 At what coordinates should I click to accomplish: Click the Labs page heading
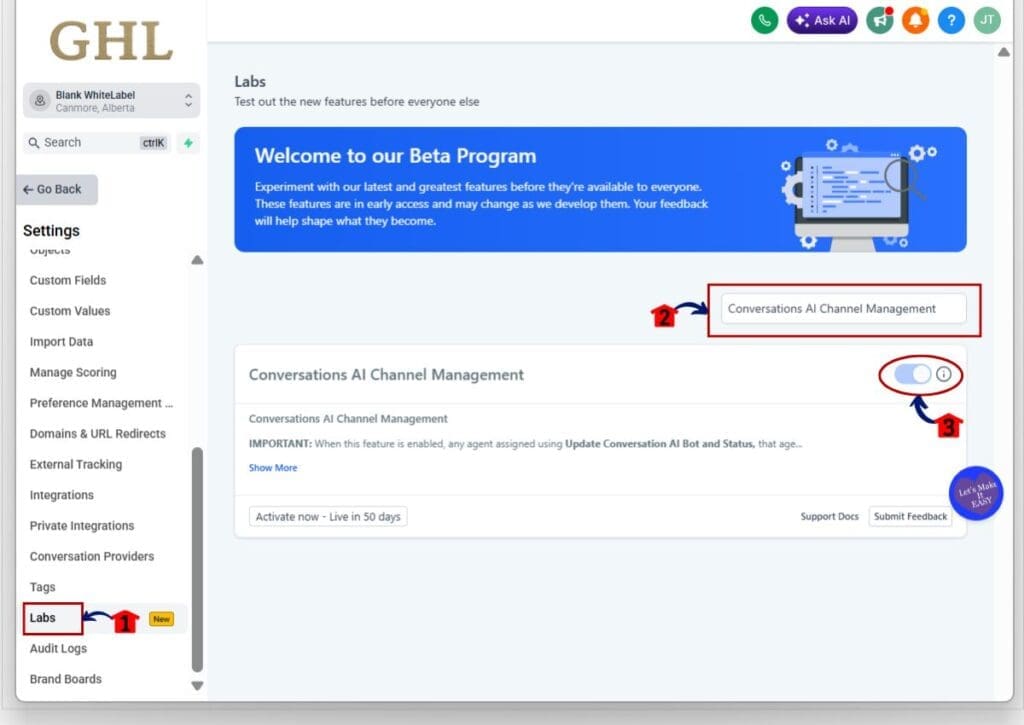coord(250,82)
